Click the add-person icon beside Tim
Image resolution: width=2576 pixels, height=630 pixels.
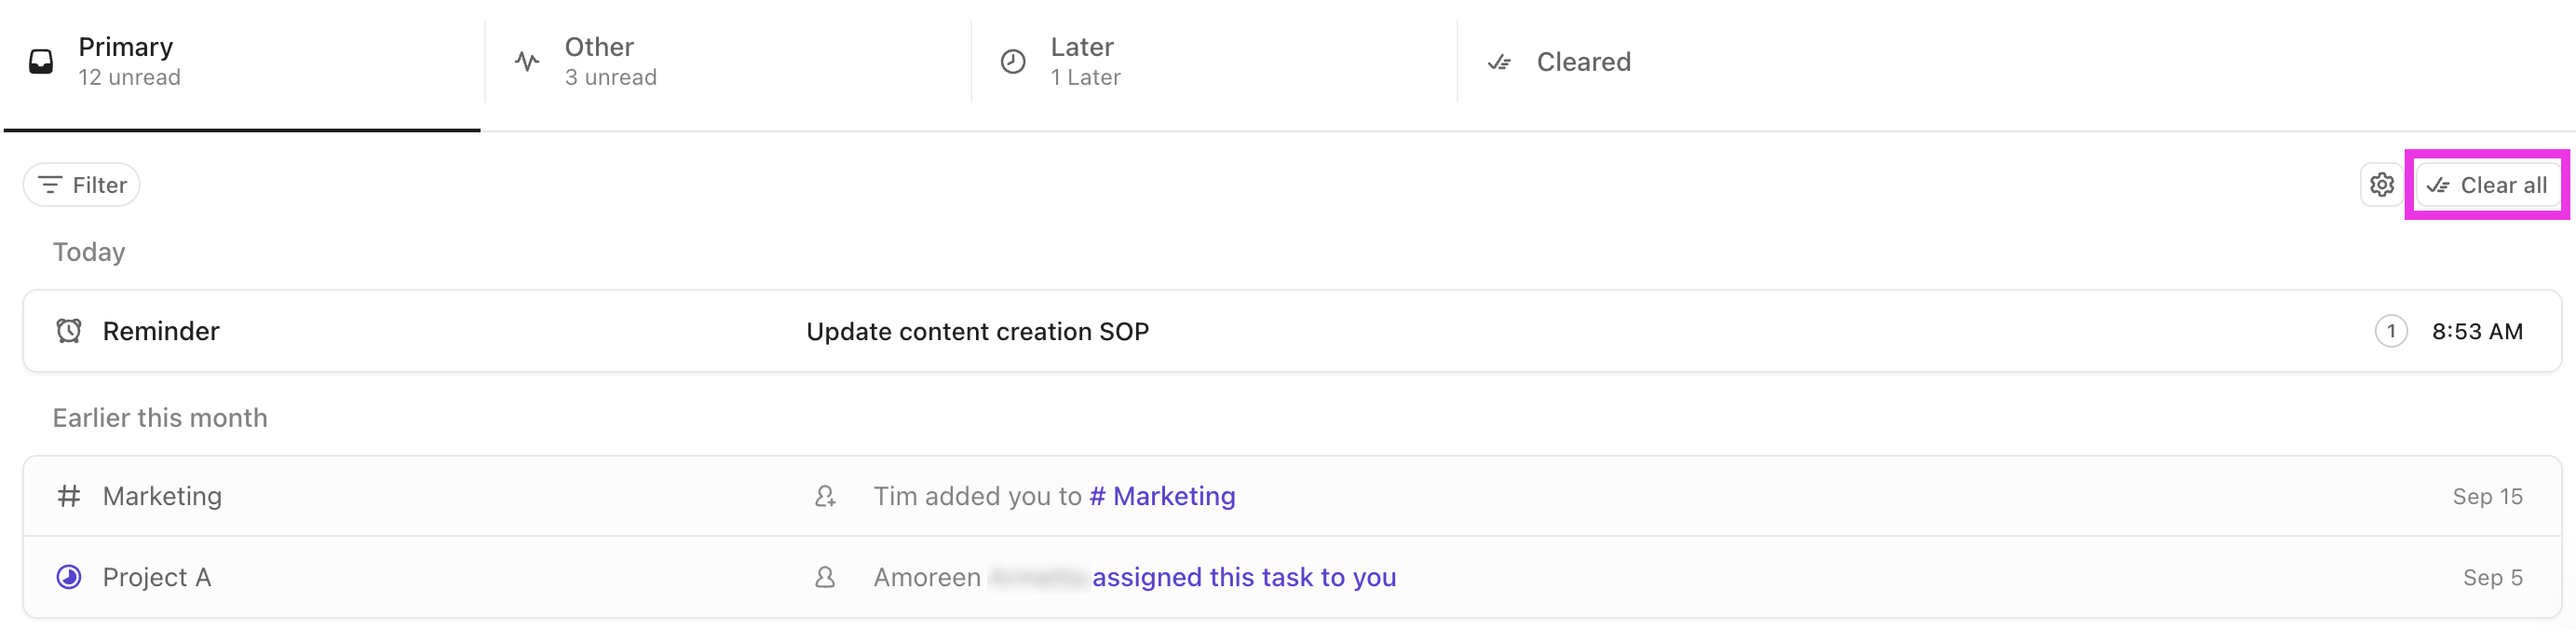point(825,496)
